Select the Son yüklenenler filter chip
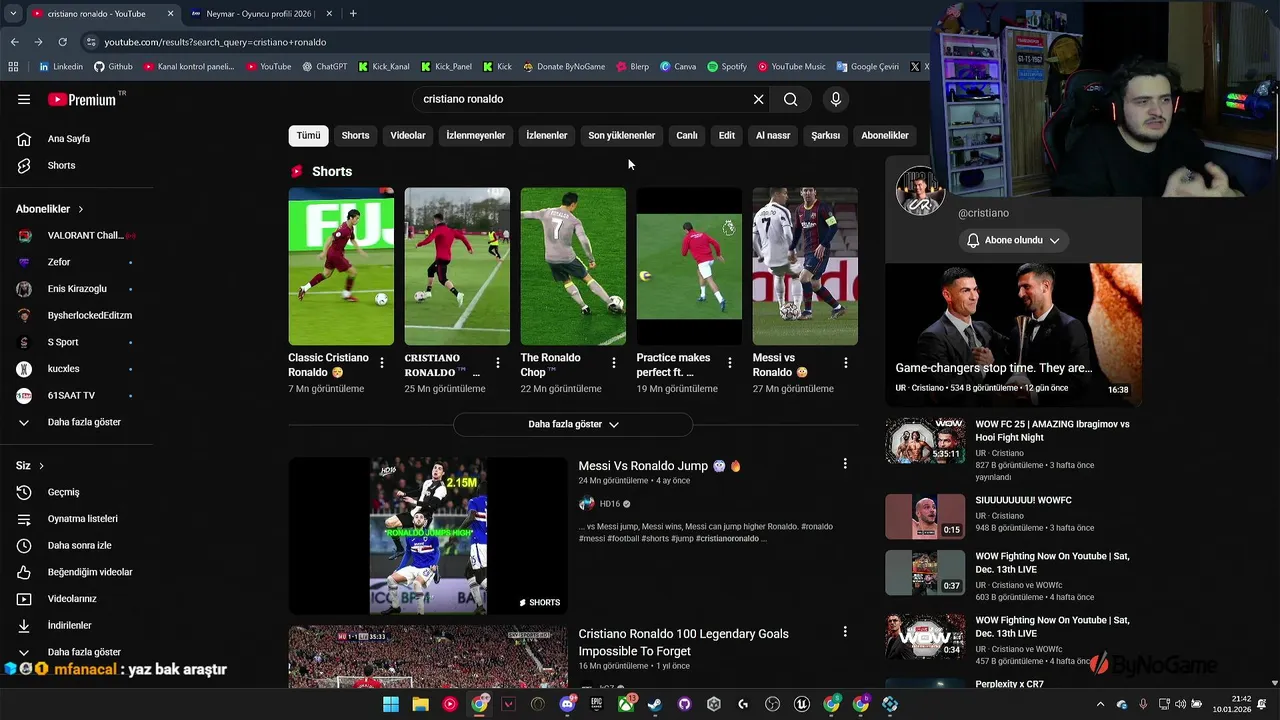Image resolution: width=1280 pixels, height=720 pixels. pyautogui.click(x=622, y=135)
